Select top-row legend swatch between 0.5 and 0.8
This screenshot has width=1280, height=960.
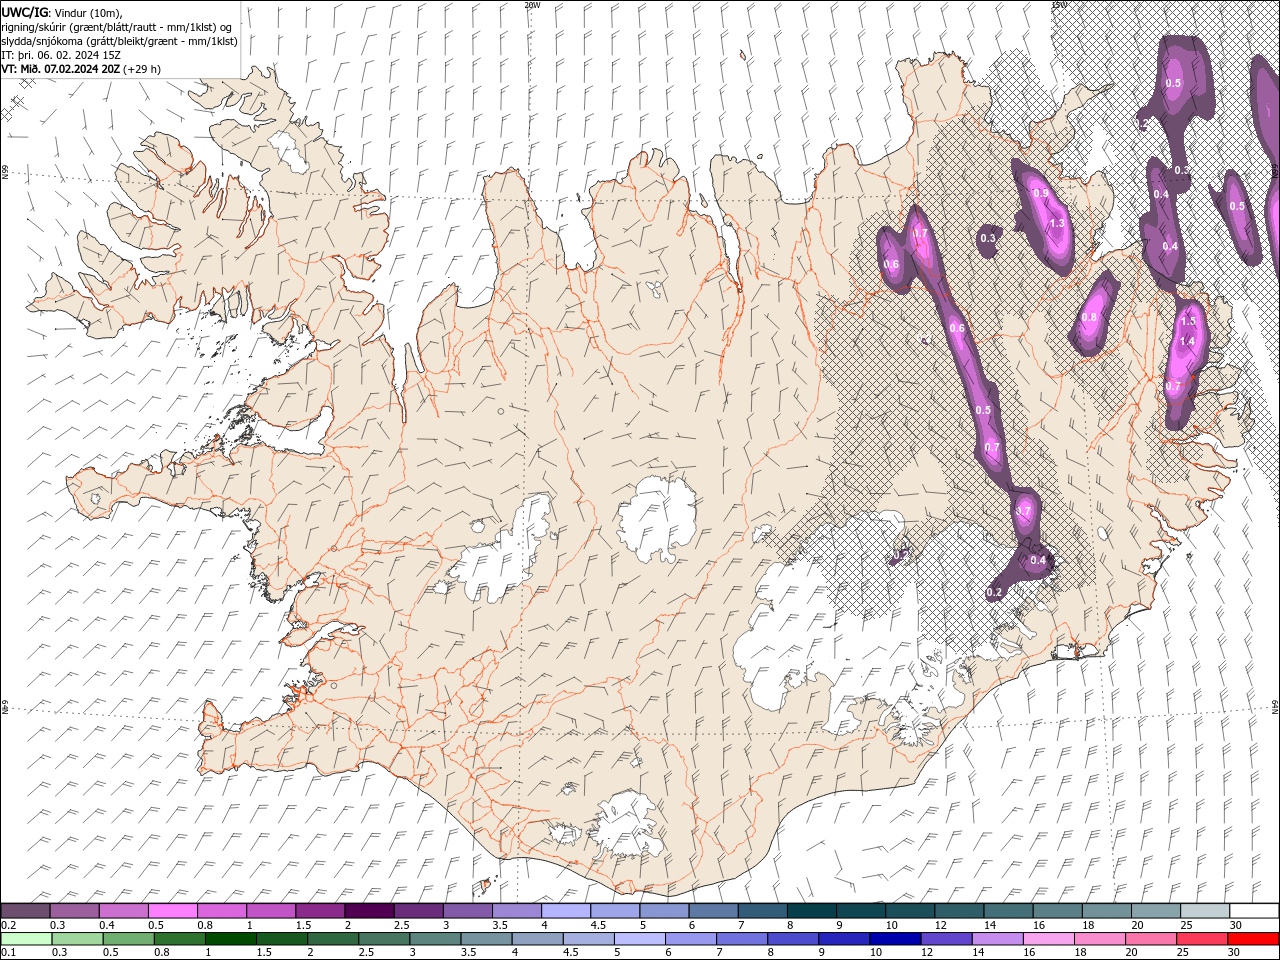172,911
